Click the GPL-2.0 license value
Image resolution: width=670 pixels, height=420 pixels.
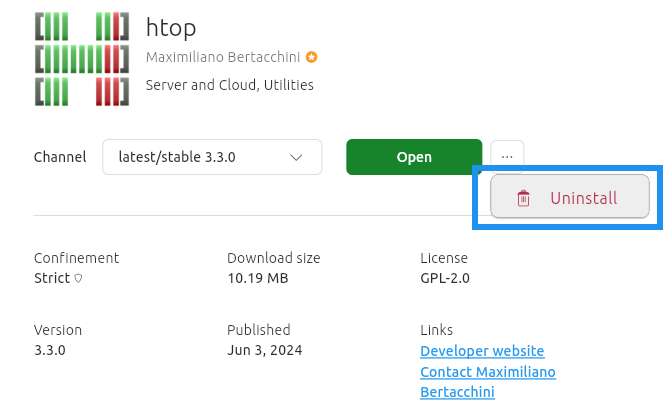point(445,279)
